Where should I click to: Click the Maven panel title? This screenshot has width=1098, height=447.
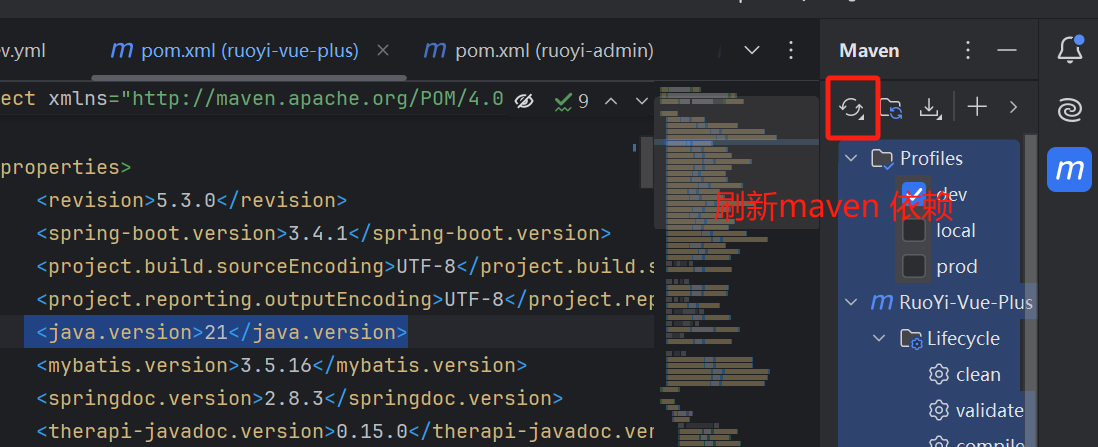coord(869,50)
